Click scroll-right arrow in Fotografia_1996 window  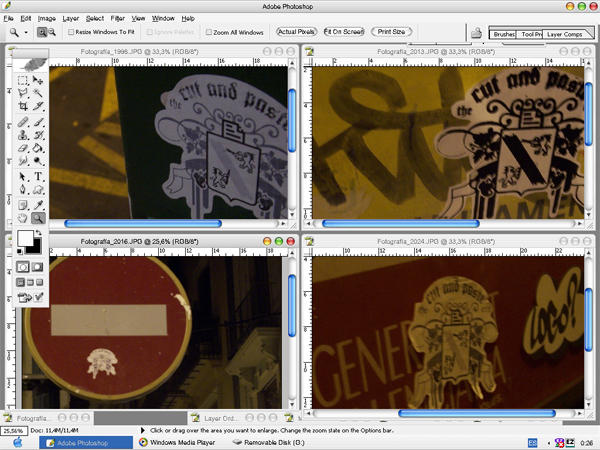coord(284,223)
